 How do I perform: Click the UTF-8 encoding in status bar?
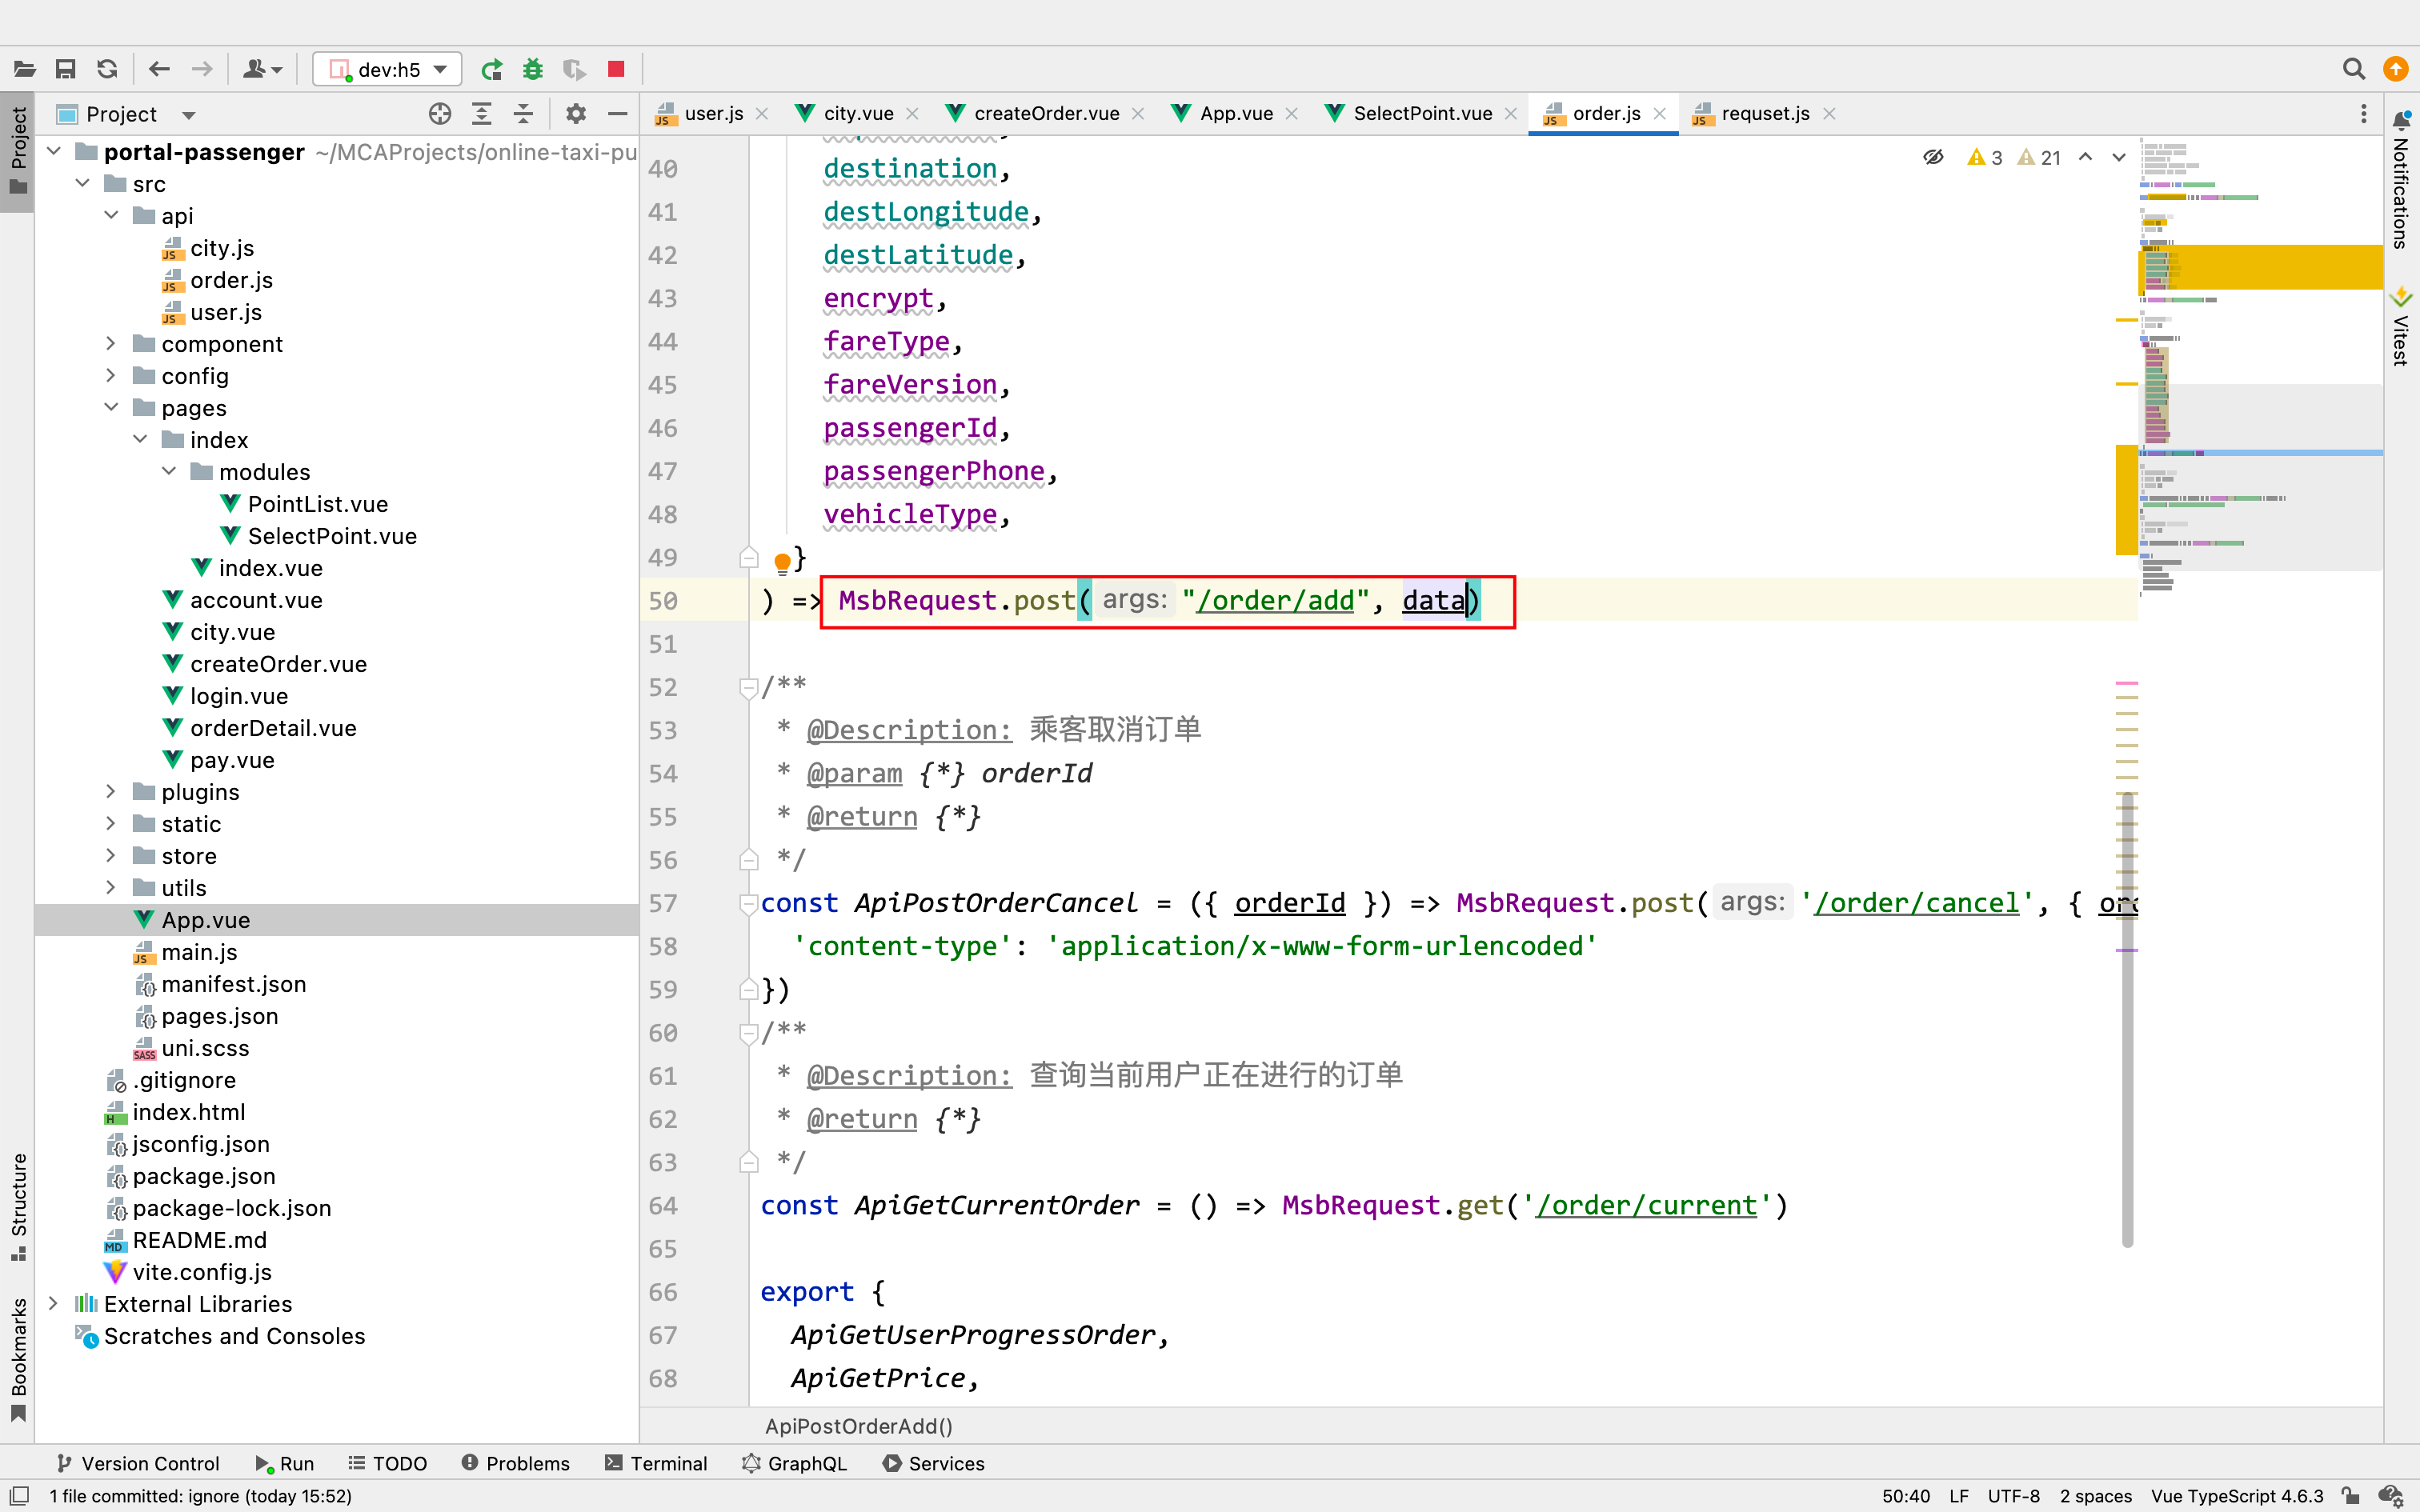click(2013, 1496)
